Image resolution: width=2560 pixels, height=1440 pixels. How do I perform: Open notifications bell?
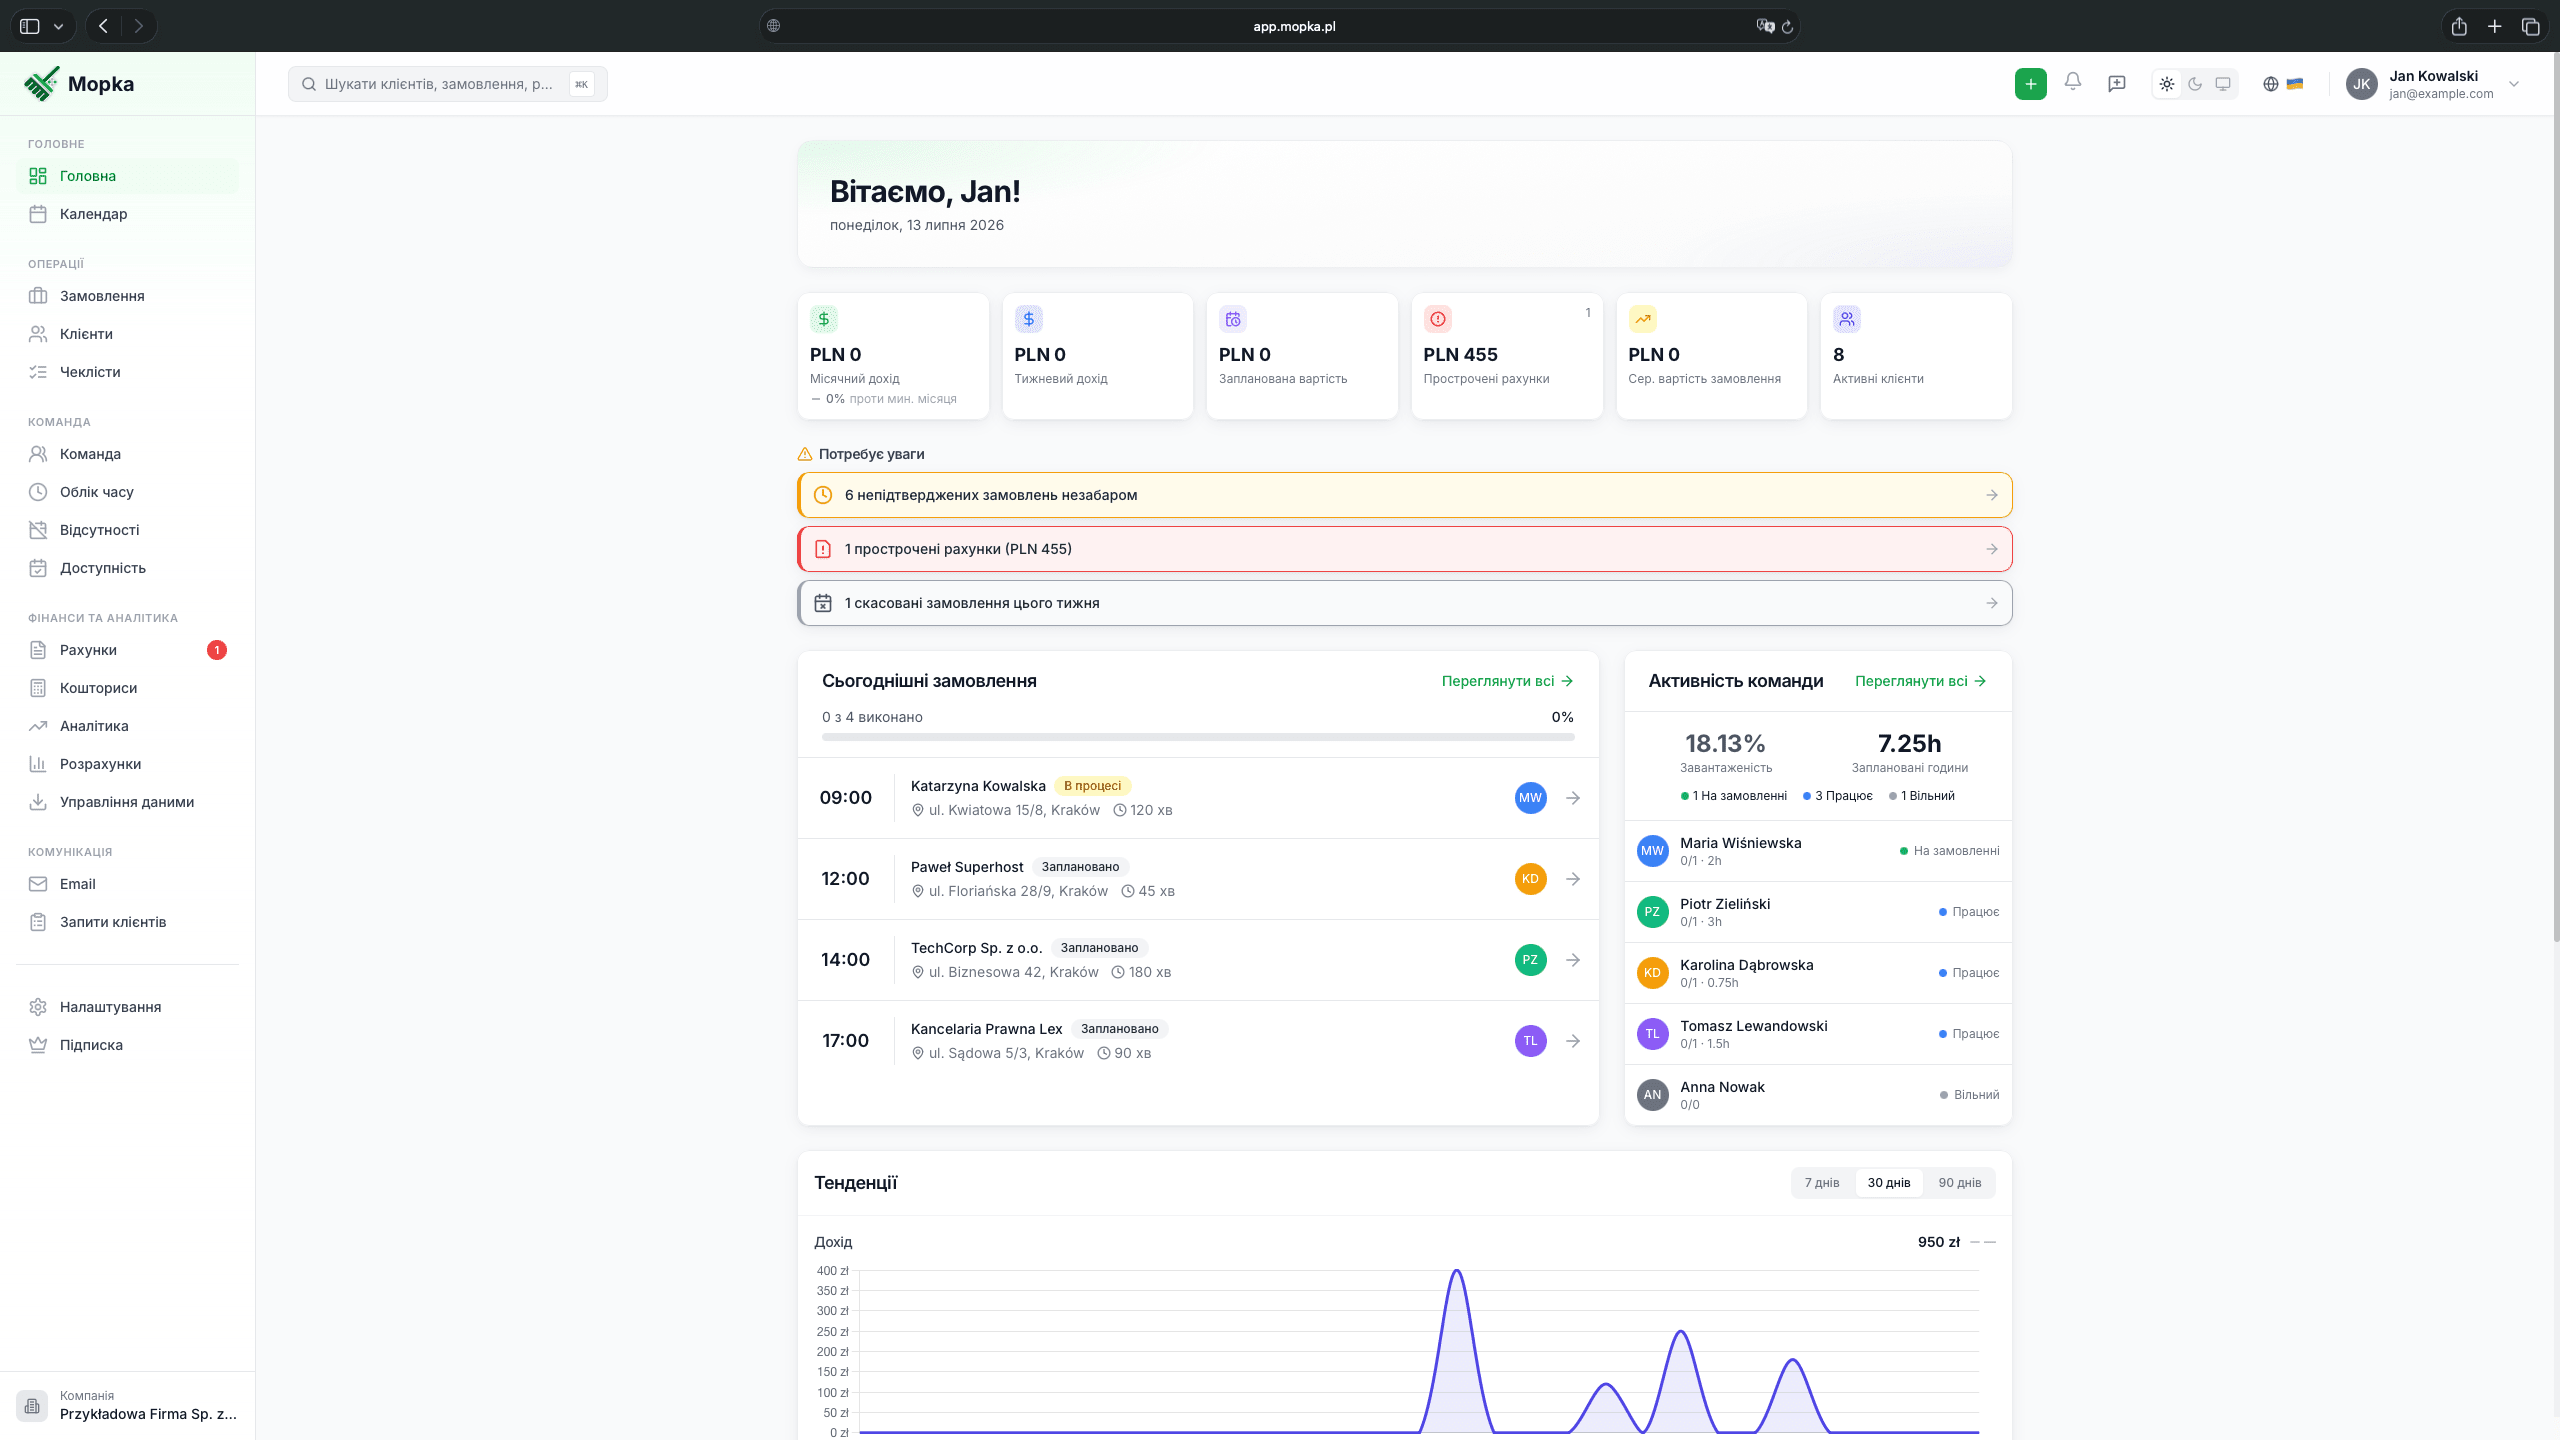[2073, 83]
